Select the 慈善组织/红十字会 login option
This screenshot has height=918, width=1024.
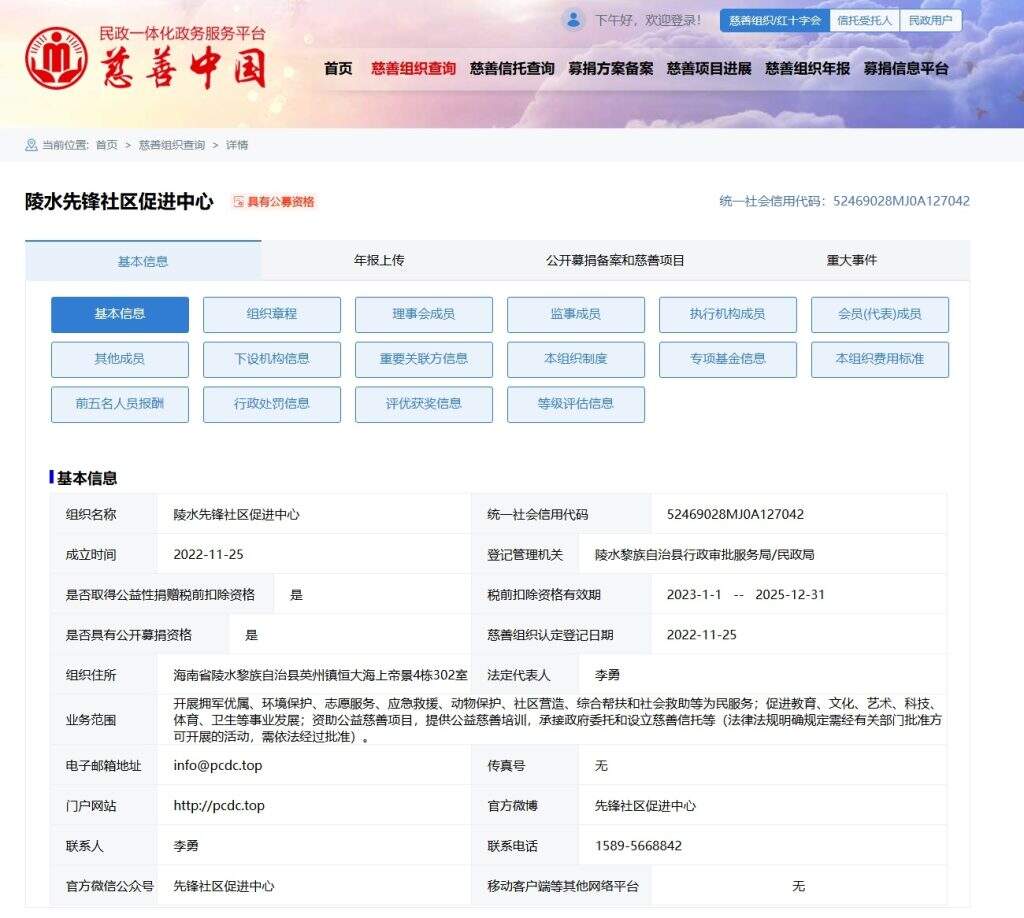(x=775, y=20)
